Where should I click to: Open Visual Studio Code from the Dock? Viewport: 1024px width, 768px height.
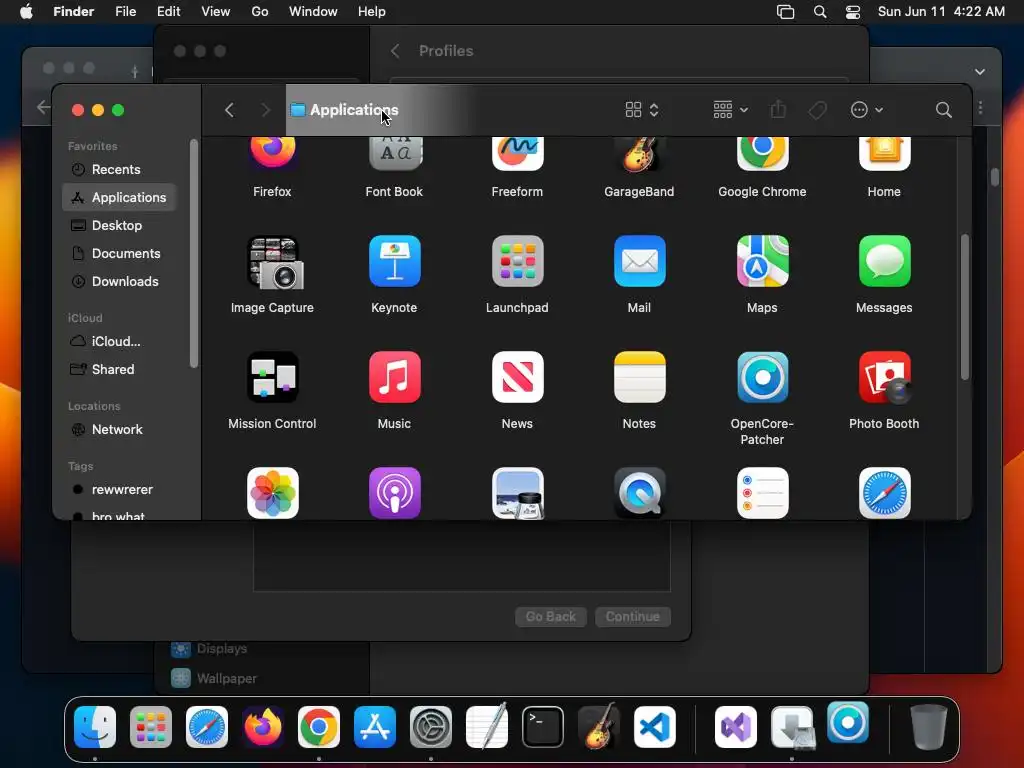(x=654, y=727)
